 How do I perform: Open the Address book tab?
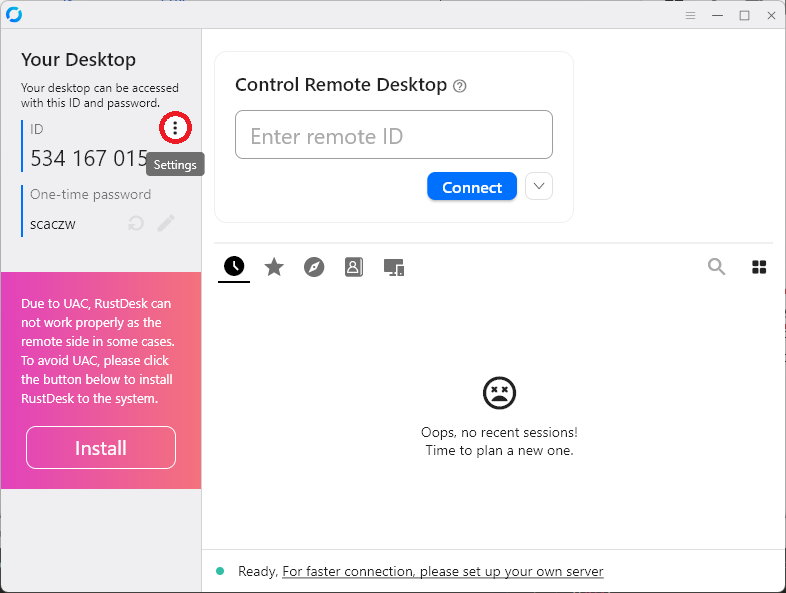(354, 266)
